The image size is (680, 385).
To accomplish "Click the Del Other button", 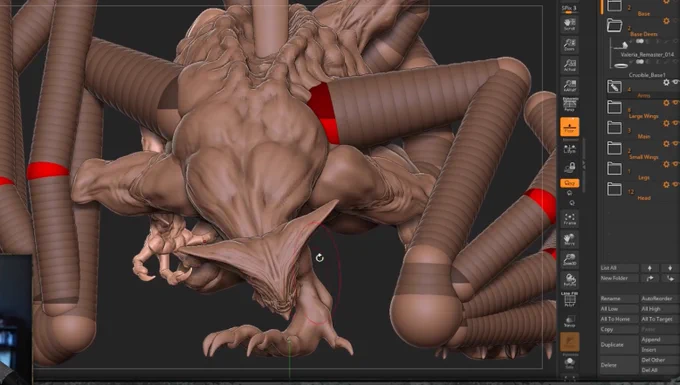I will click(x=660, y=360).
